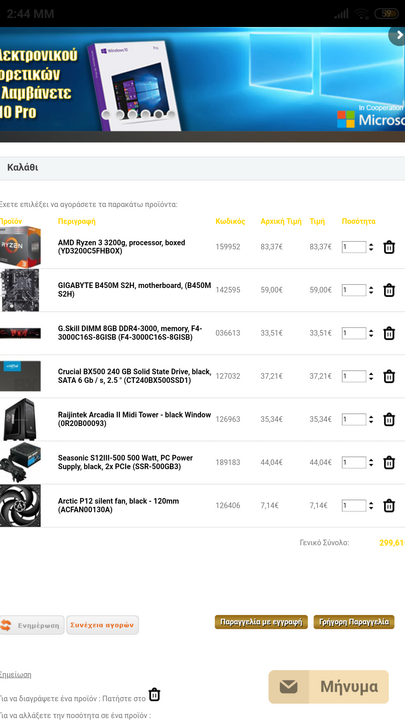Open the GIGABYTE motherboard thumbnail

coord(19,290)
